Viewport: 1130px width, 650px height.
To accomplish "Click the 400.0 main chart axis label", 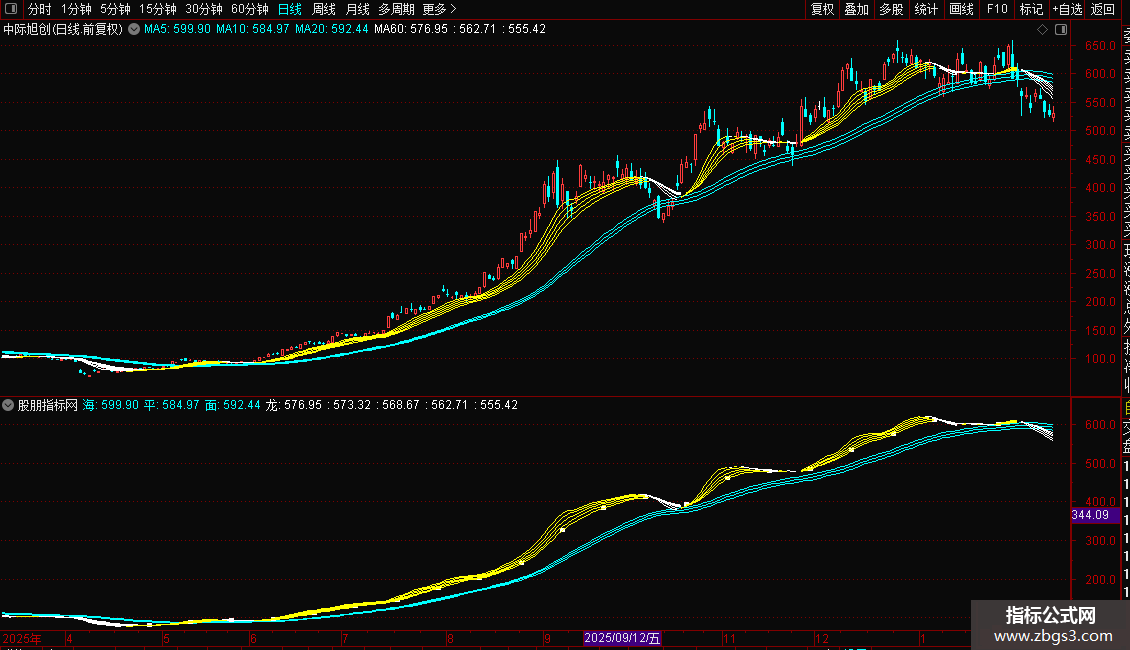I will pyautogui.click(x=1100, y=188).
